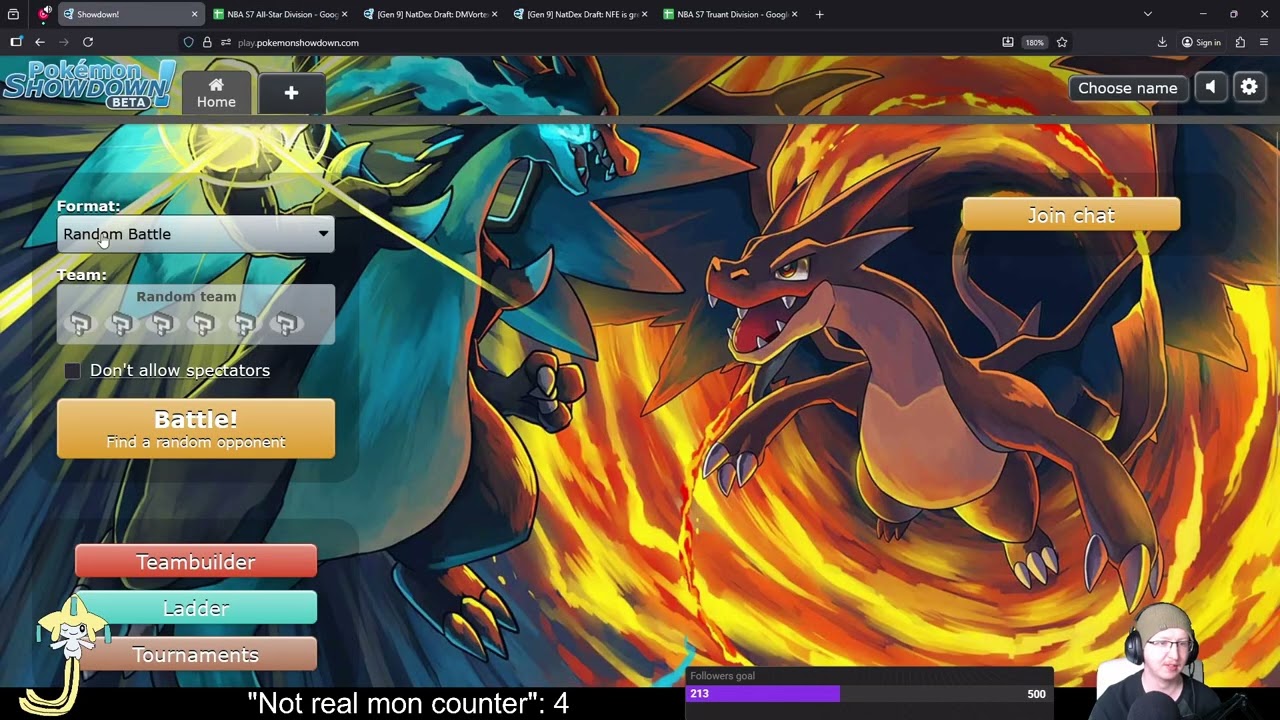
Task: Click Battle! Find a random opponent
Action: [195, 429]
